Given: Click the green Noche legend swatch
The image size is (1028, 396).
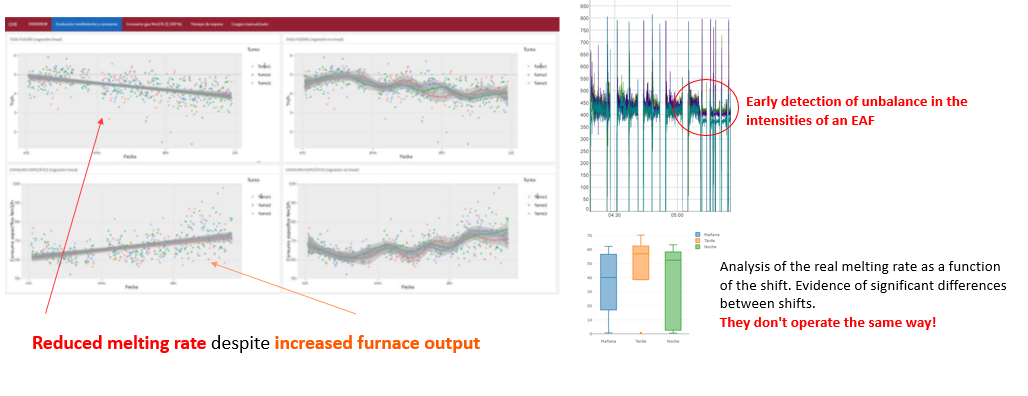Looking at the screenshot, I should pos(697,246).
